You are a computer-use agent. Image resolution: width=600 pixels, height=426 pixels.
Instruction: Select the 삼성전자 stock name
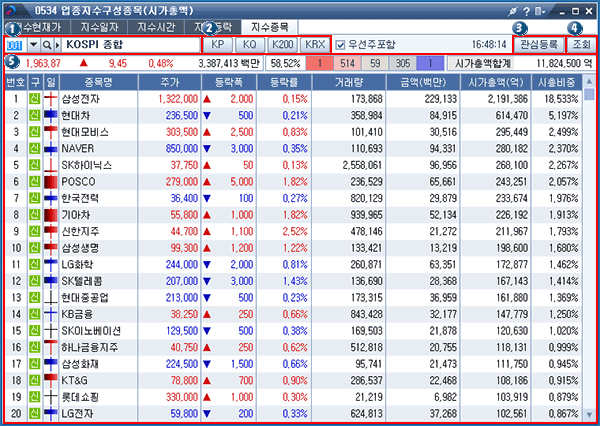click(80, 99)
